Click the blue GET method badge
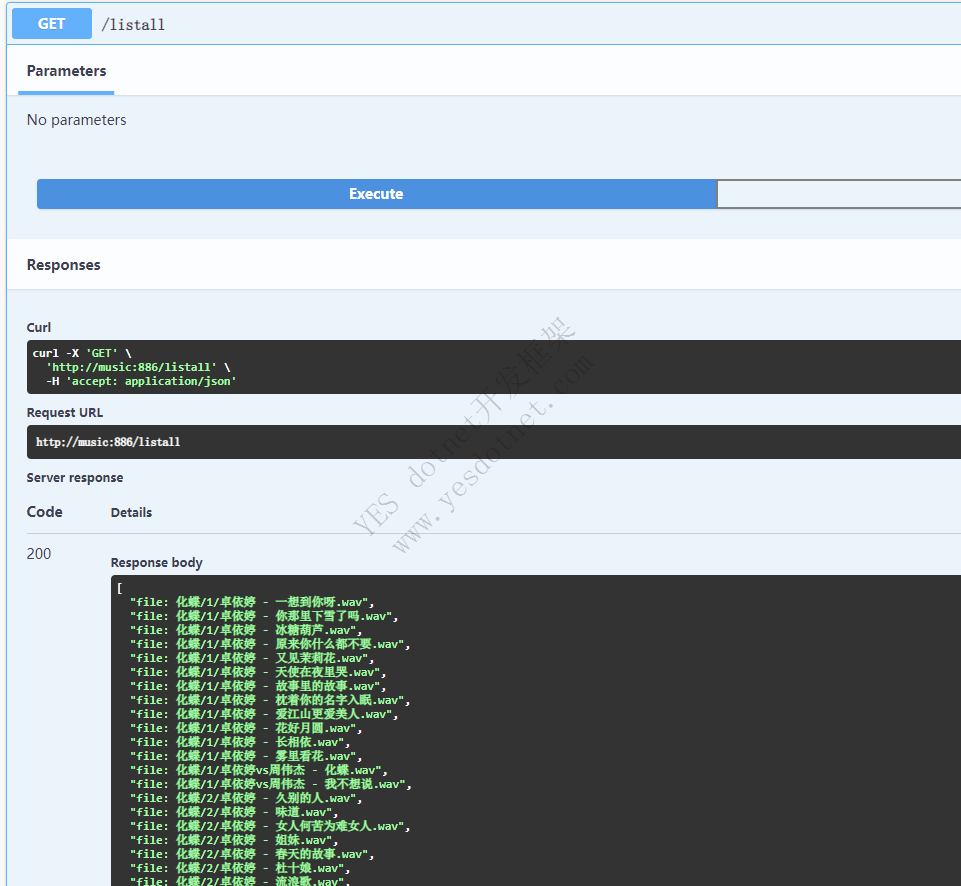 click(x=51, y=24)
